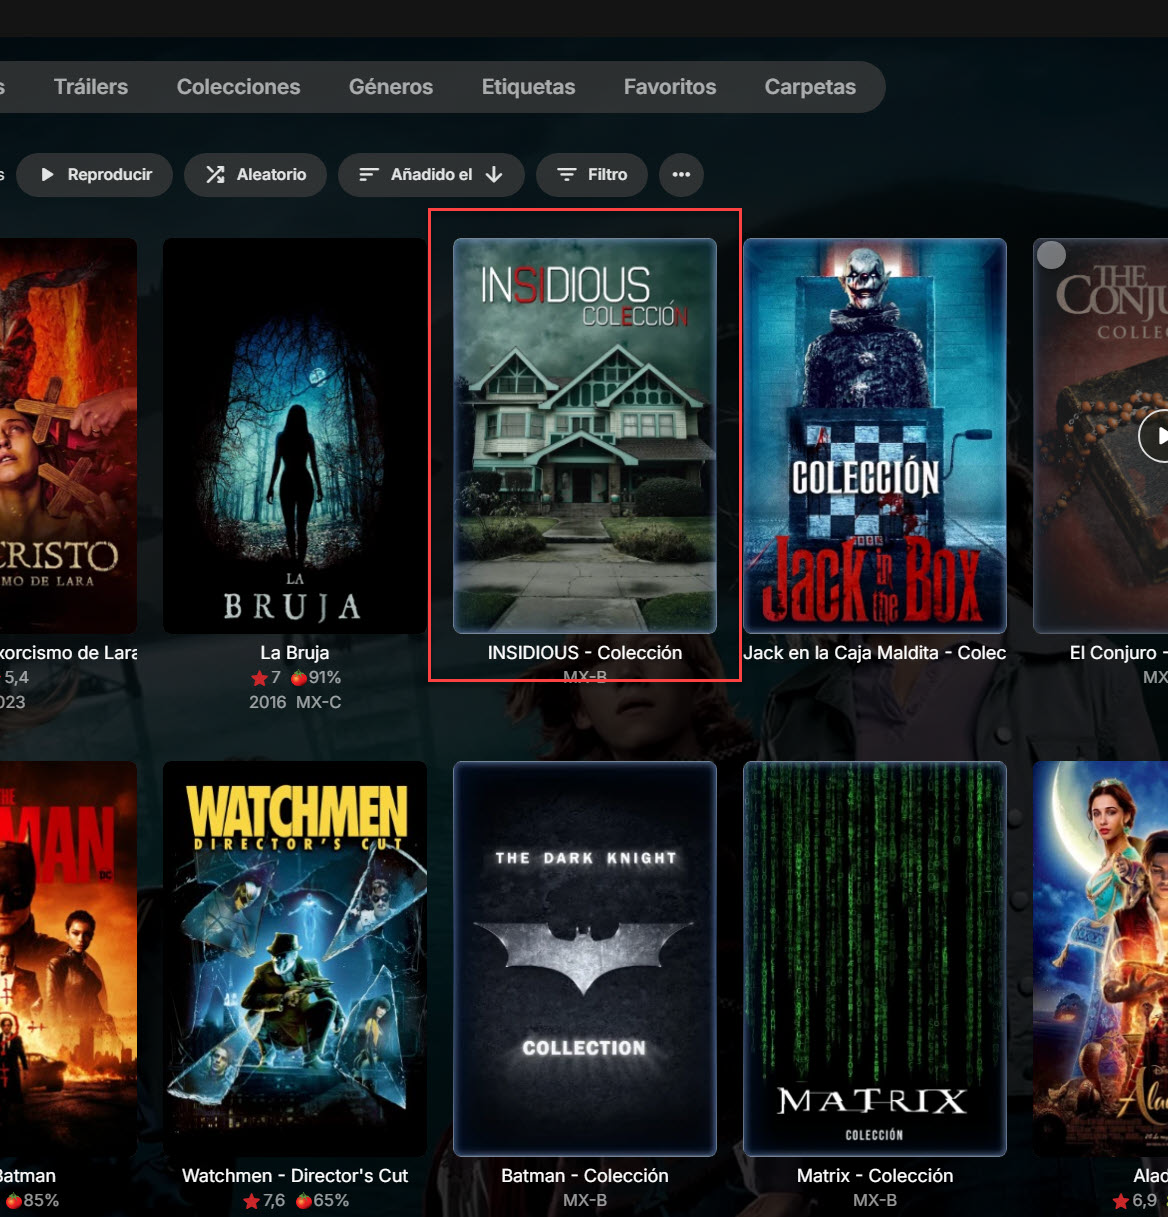Click Watchmen 65% tomato rating
Image resolution: width=1168 pixels, height=1217 pixels.
[x=322, y=1201]
